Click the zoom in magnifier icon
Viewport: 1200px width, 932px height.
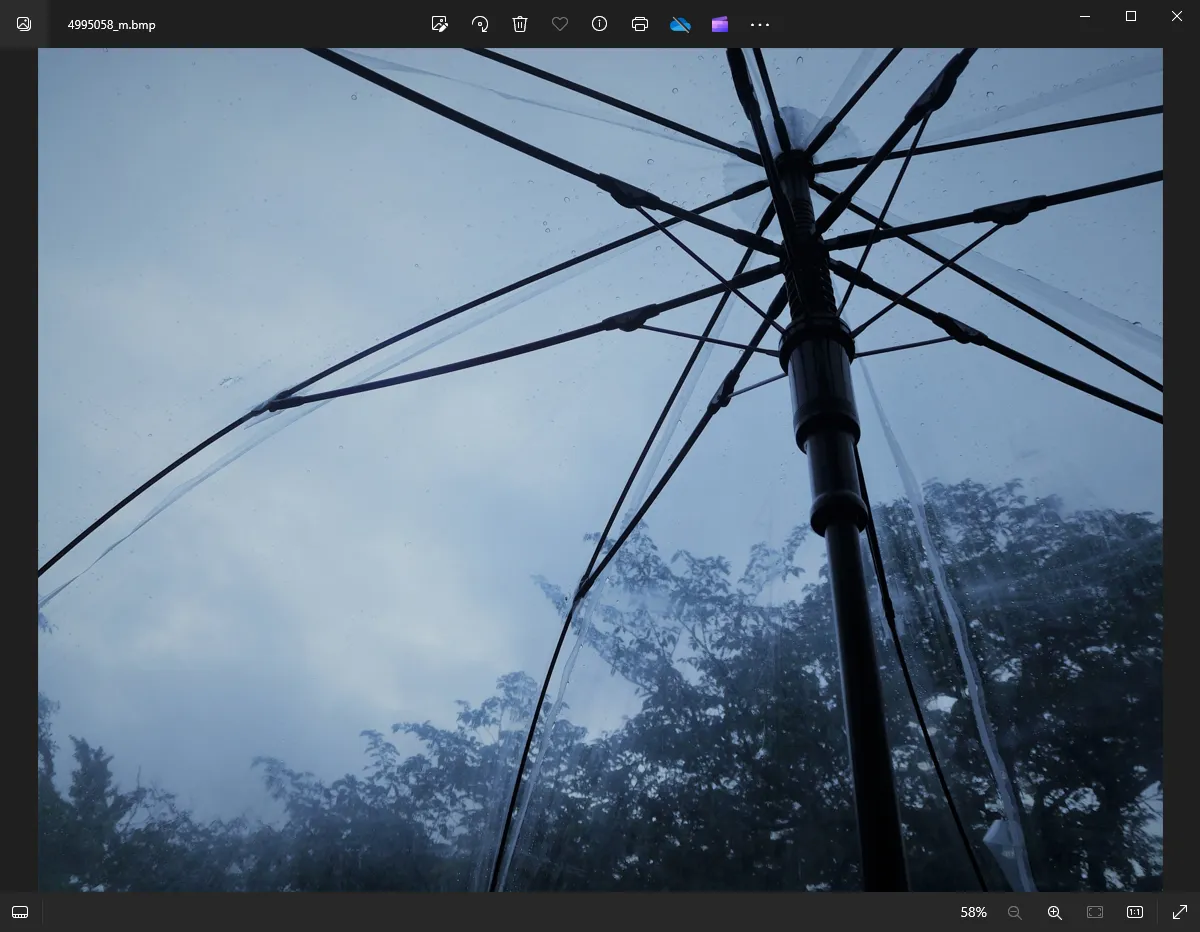[x=1054, y=912]
